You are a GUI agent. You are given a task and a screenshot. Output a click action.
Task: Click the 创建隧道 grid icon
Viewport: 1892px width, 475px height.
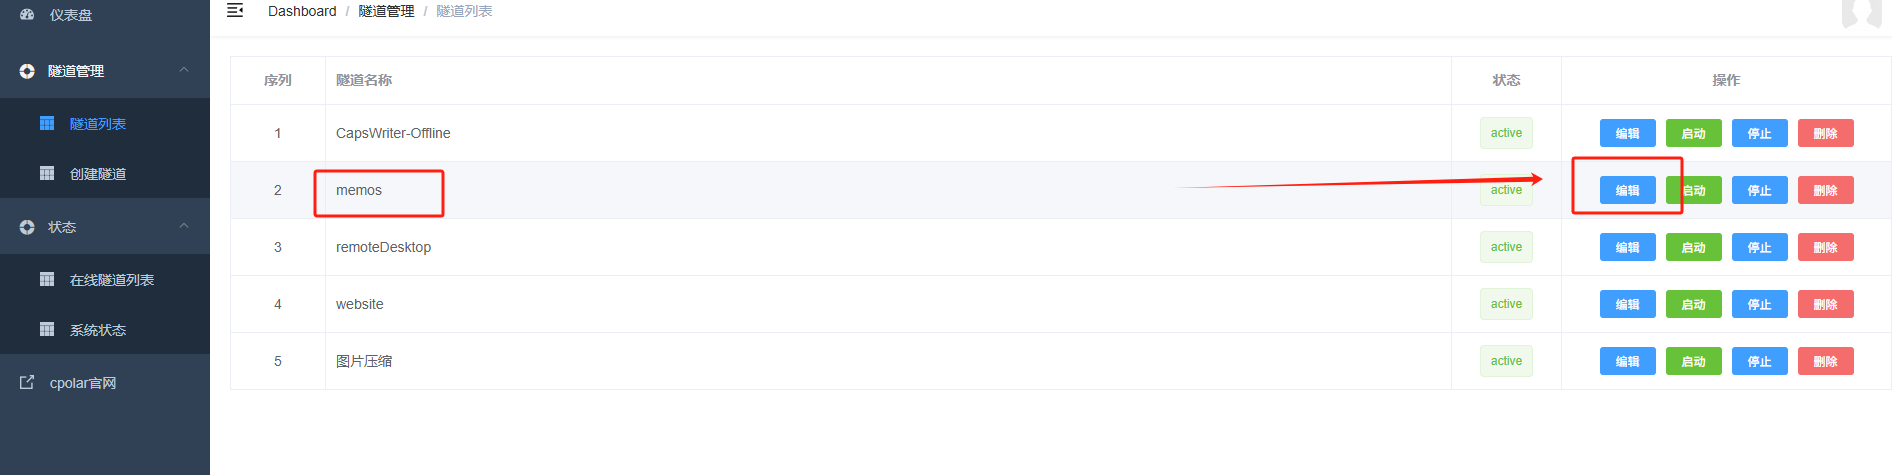(47, 173)
